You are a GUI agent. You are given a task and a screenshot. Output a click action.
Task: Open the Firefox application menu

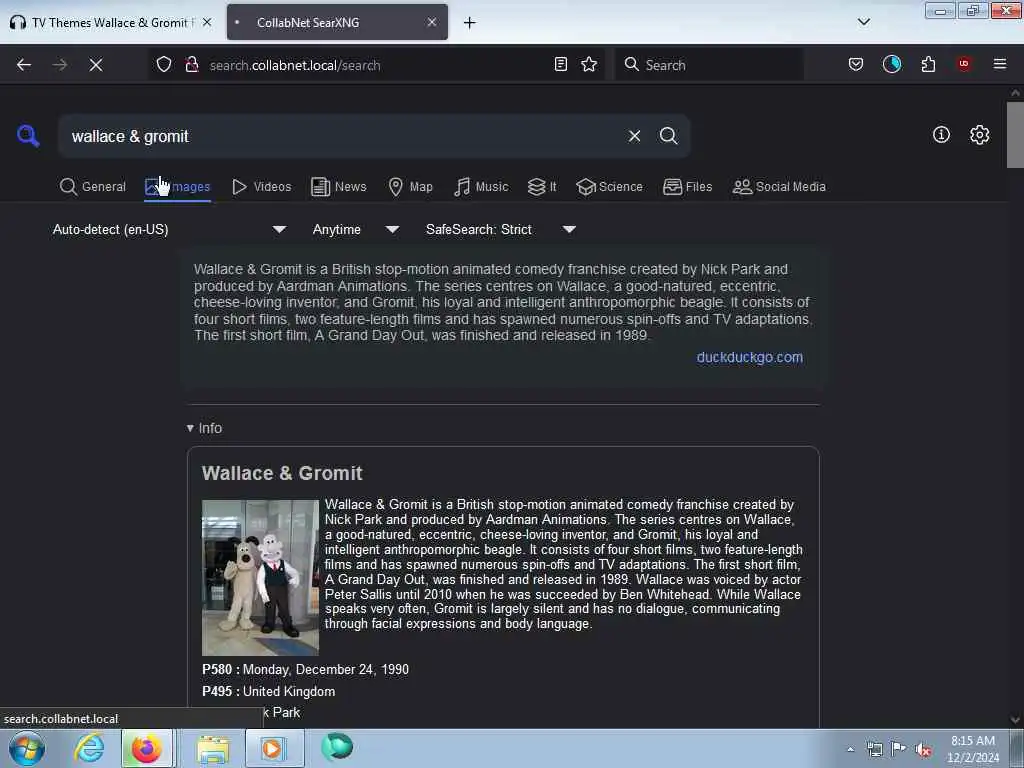coord(999,64)
